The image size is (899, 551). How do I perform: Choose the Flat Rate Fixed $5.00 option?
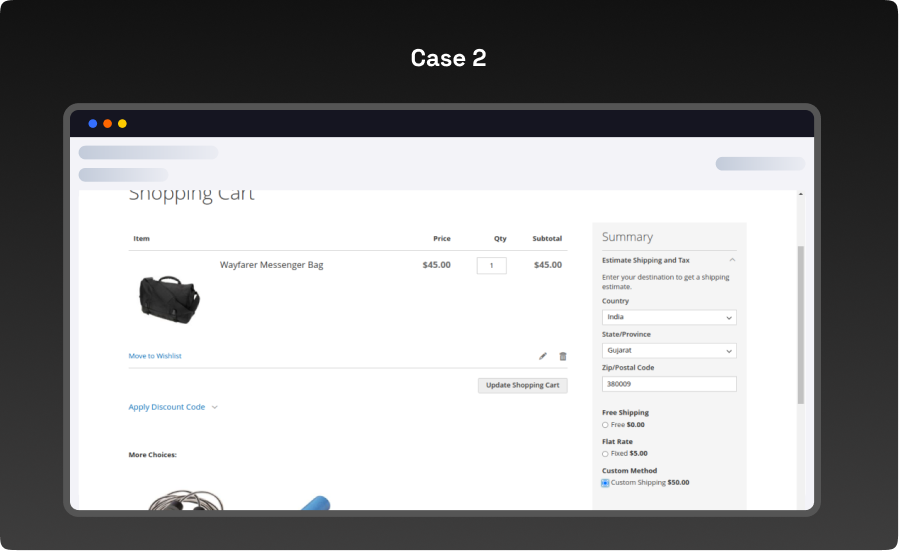pyautogui.click(x=605, y=454)
